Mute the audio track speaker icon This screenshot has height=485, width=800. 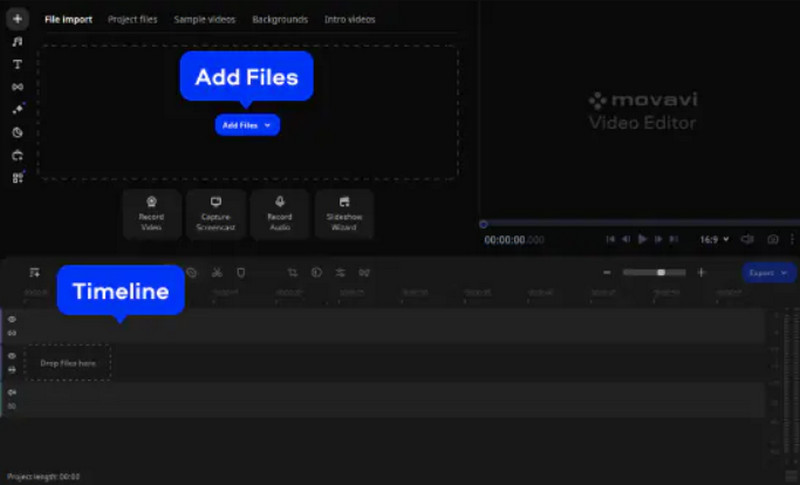pyautogui.click(x=12, y=393)
